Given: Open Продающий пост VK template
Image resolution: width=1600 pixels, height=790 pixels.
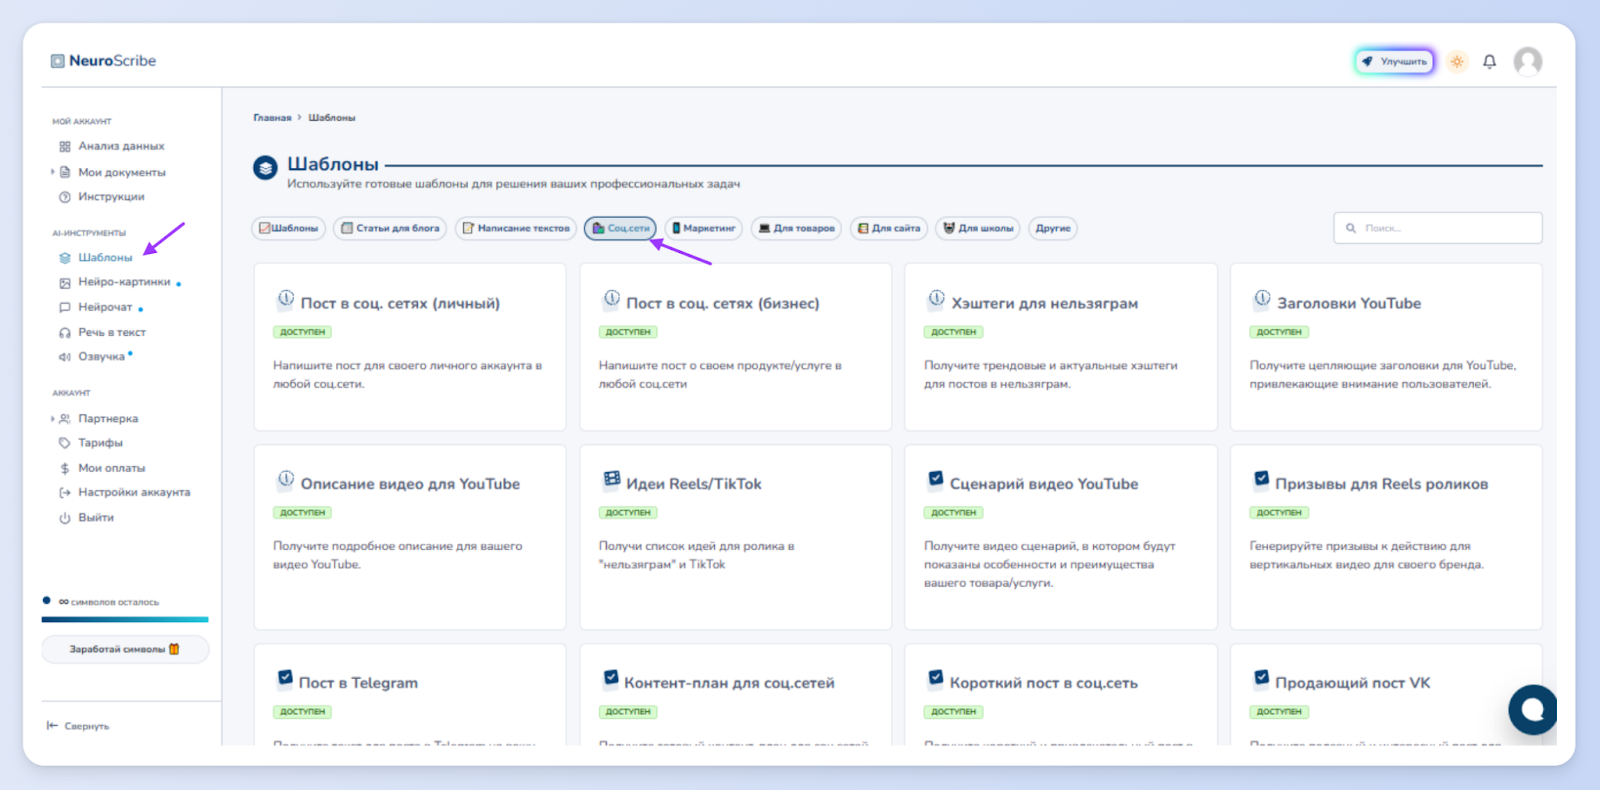Looking at the screenshot, I should [1386, 695].
